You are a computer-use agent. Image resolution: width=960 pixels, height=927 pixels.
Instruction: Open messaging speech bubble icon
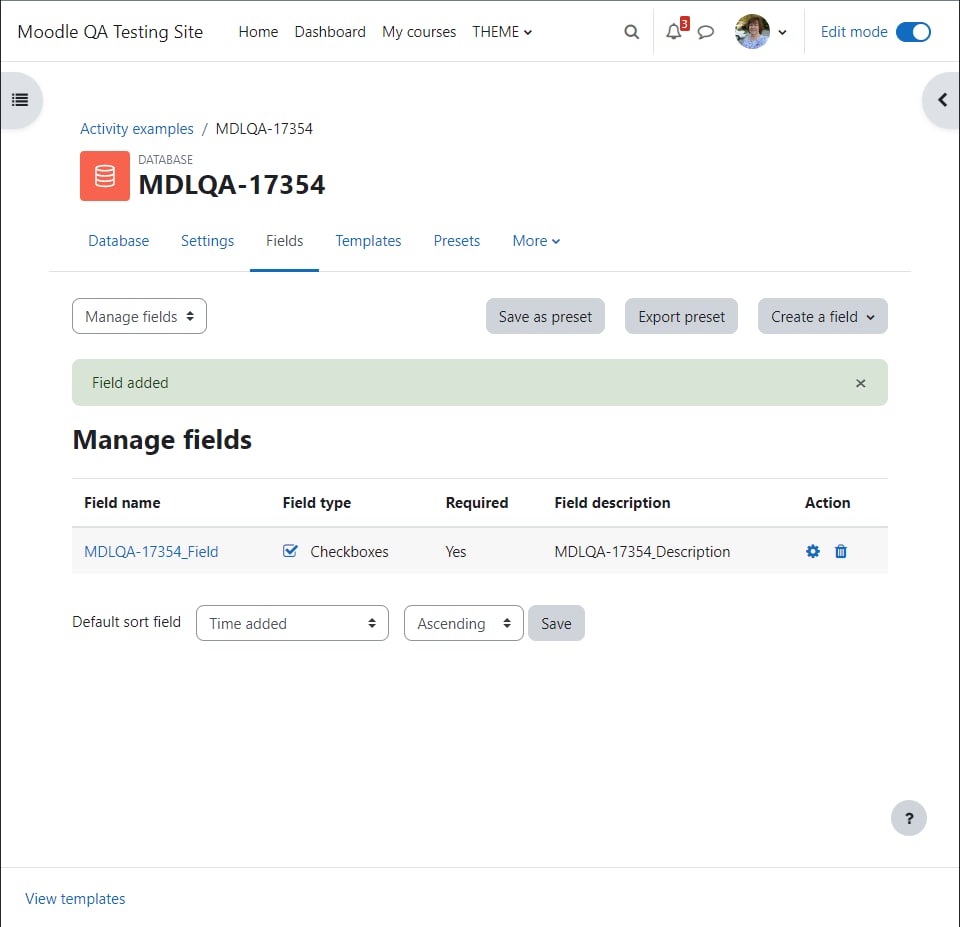point(706,32)
